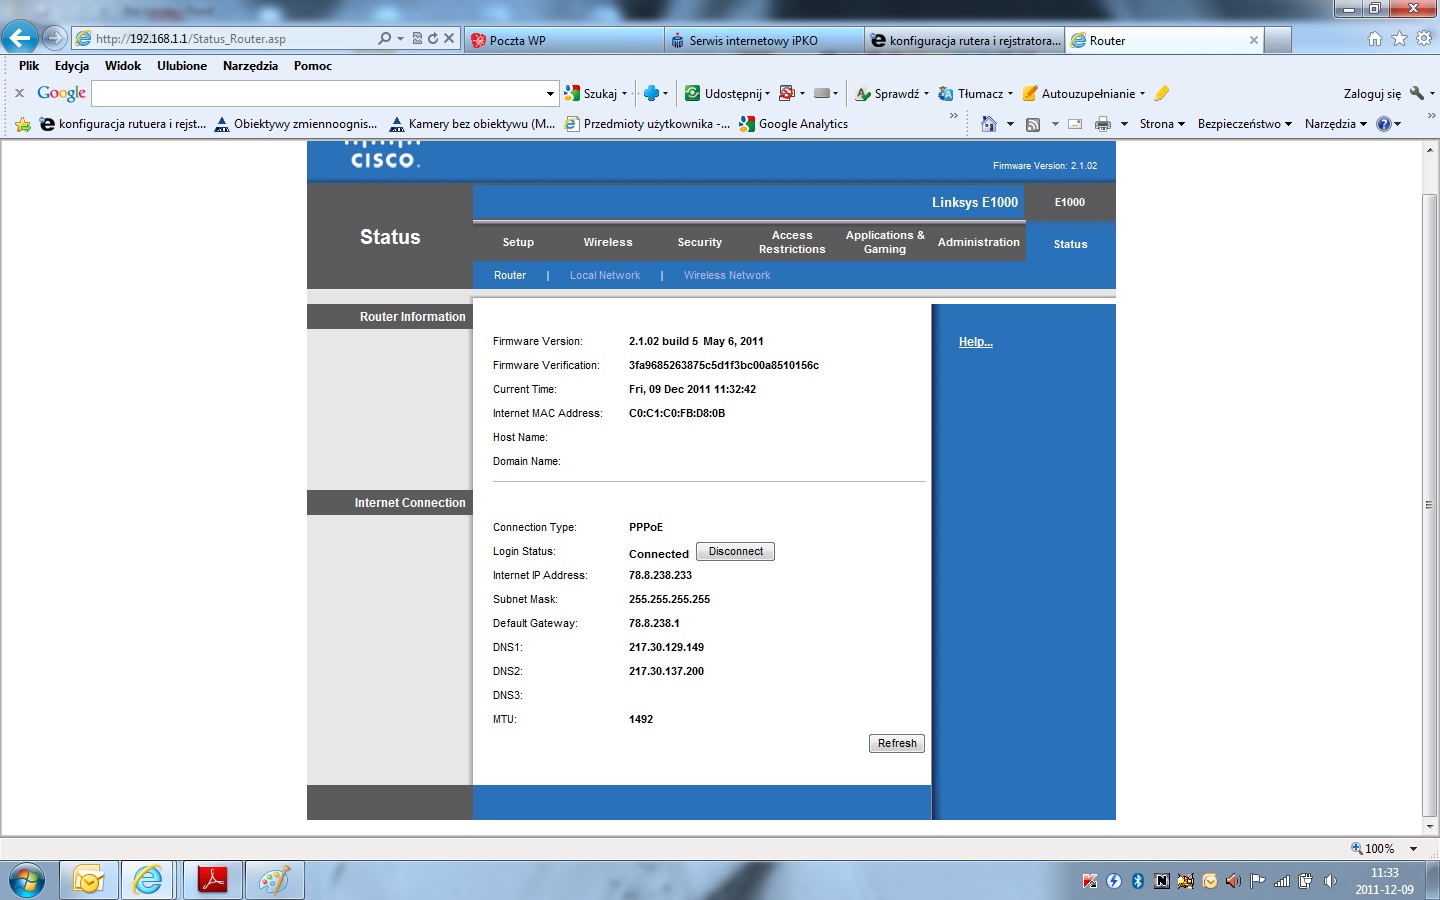Click the search magnifier in the address bar

[x=385, y=39]
